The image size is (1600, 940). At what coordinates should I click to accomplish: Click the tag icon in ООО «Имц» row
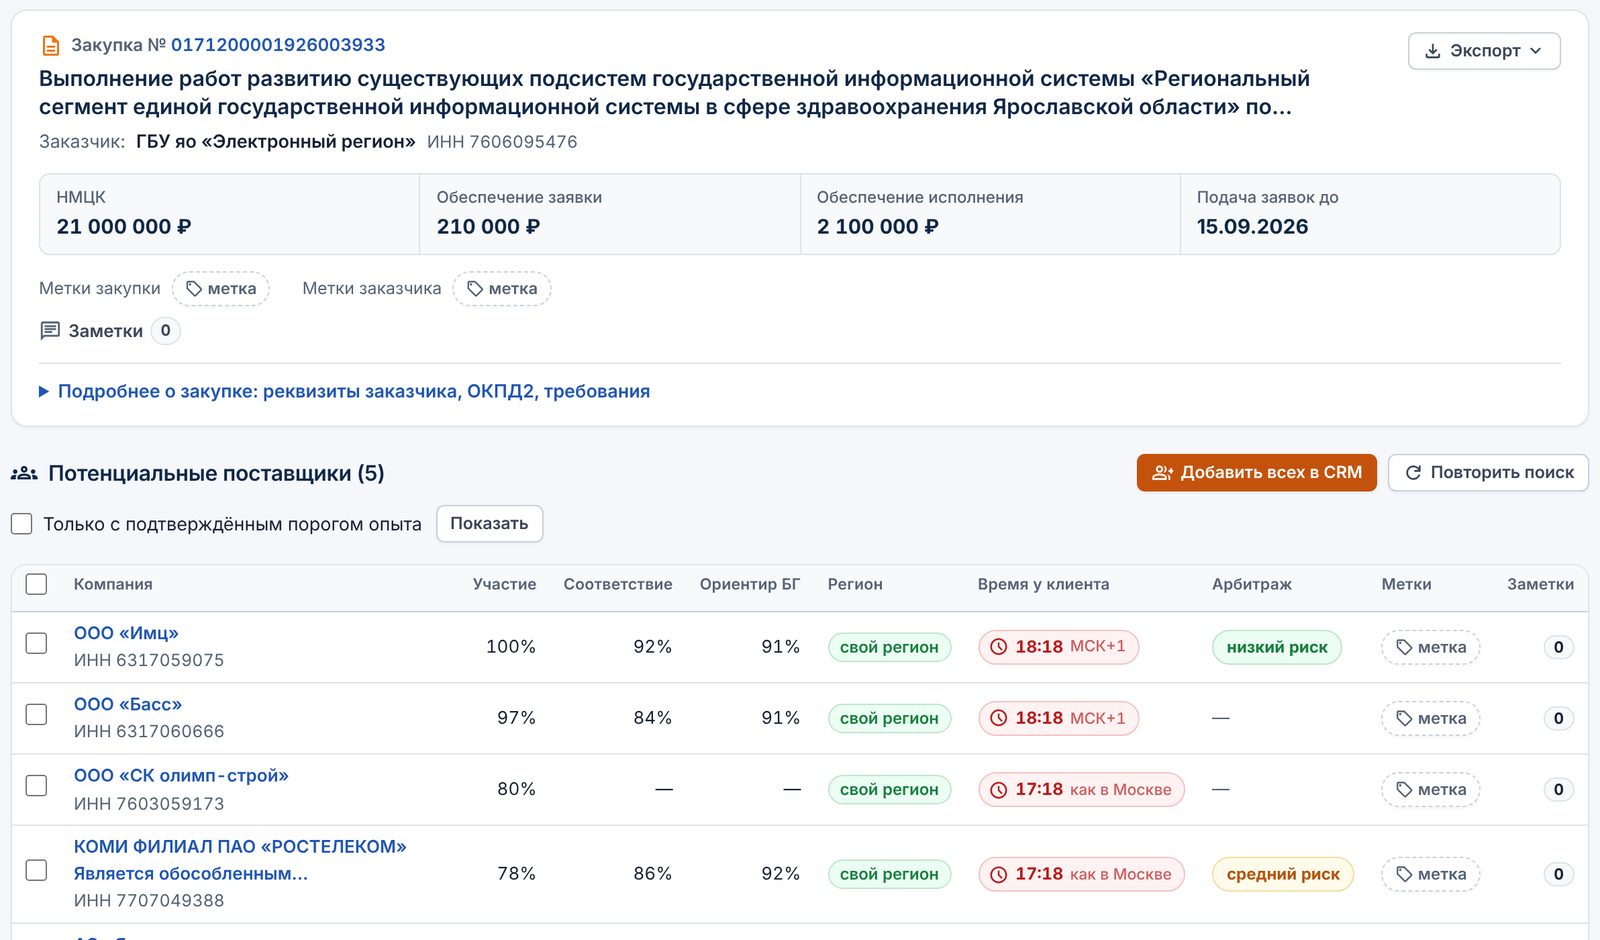point(1404,648)
